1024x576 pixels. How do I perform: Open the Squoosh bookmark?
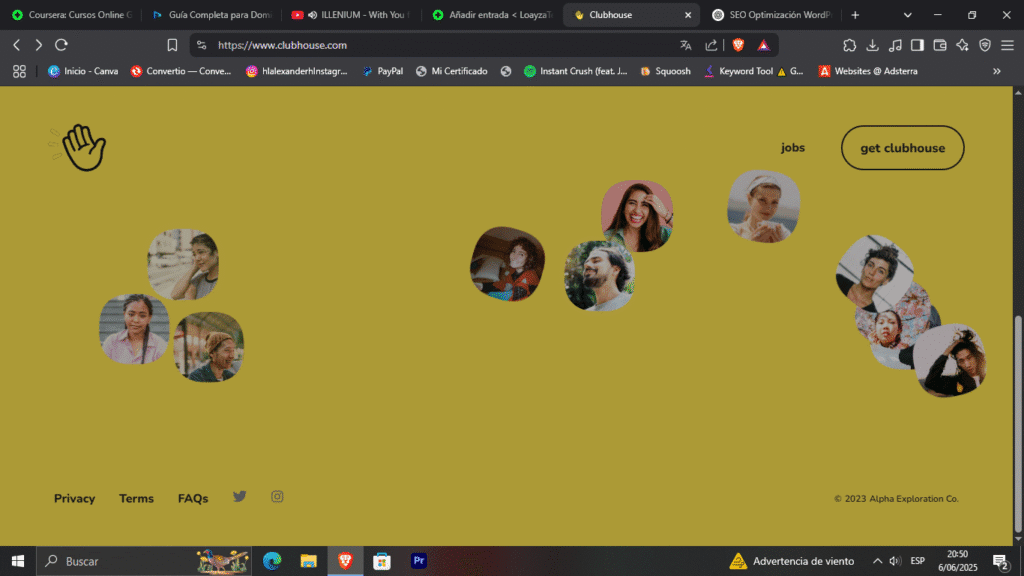(x=665, y=71)
